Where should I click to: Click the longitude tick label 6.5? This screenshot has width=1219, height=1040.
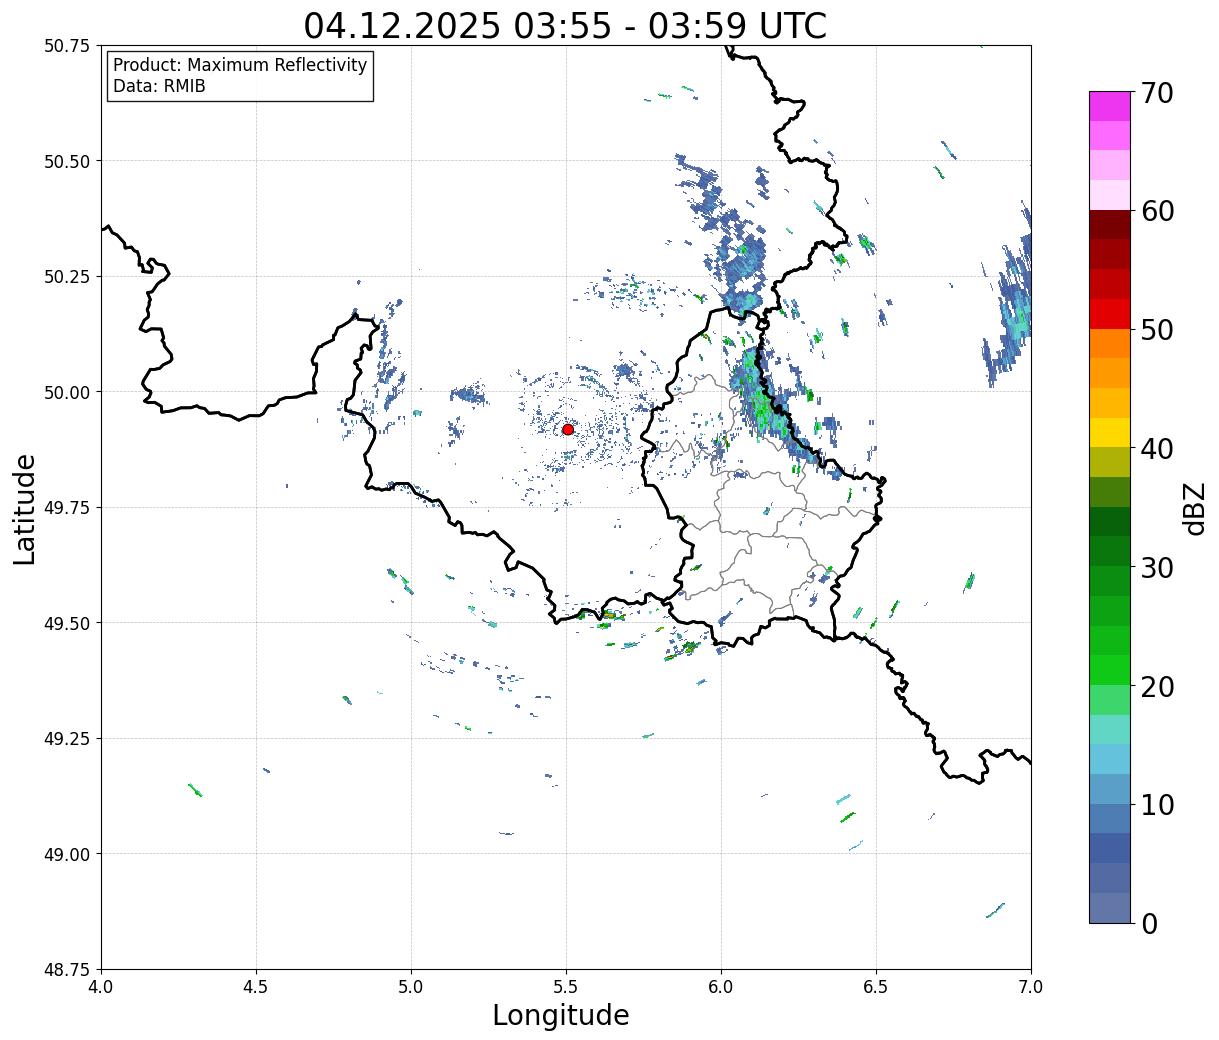[876, 987]
